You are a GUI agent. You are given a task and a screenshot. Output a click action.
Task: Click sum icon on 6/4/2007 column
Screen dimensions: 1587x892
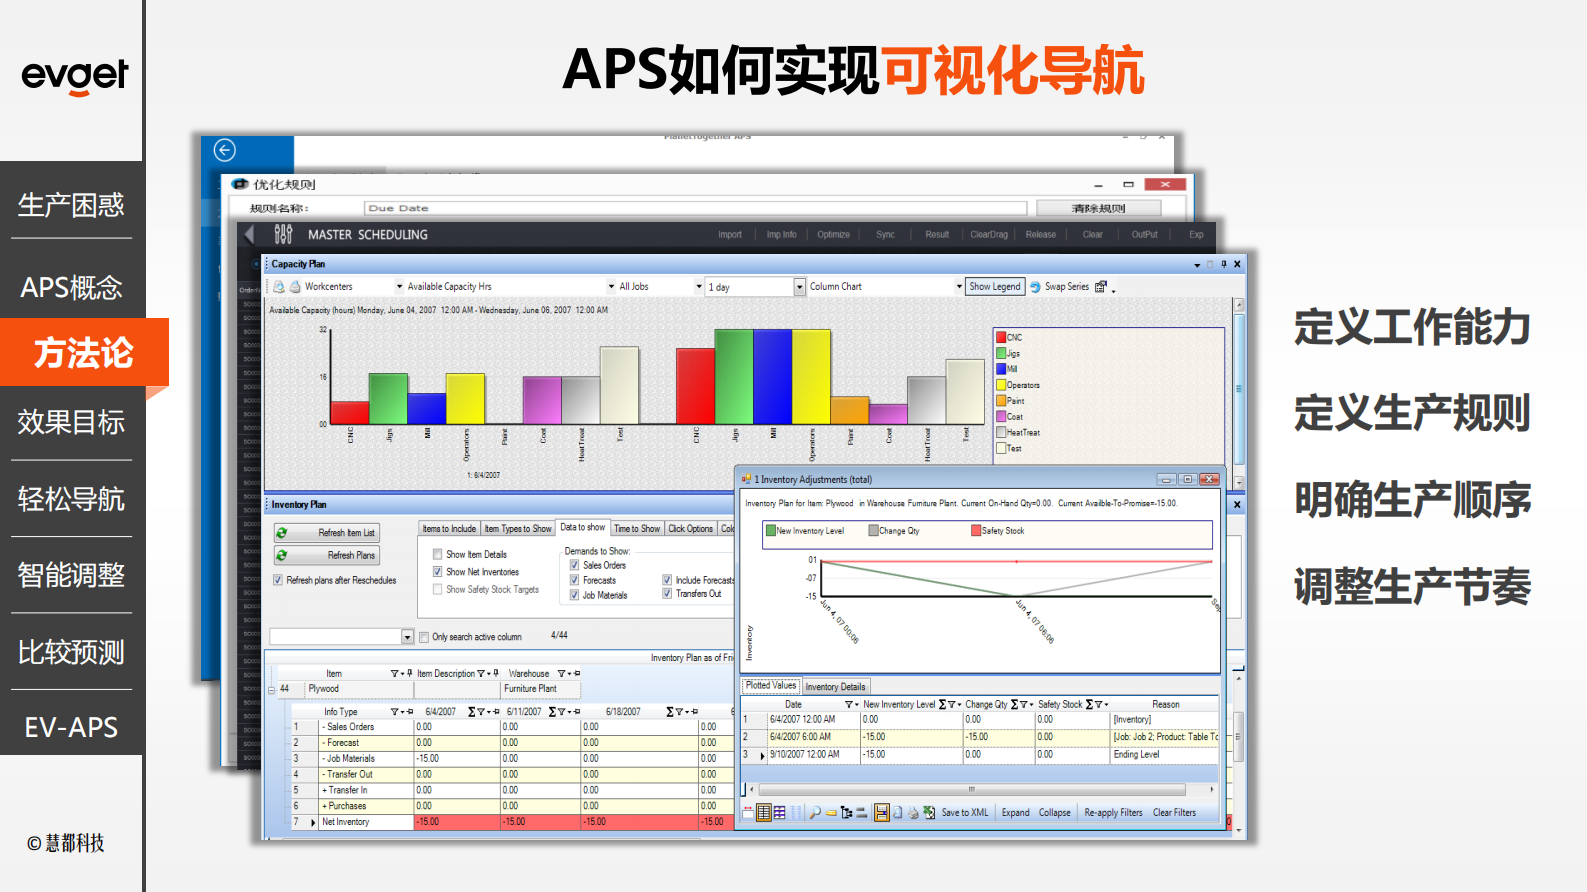pyautogui.click(x=471, y=711)
